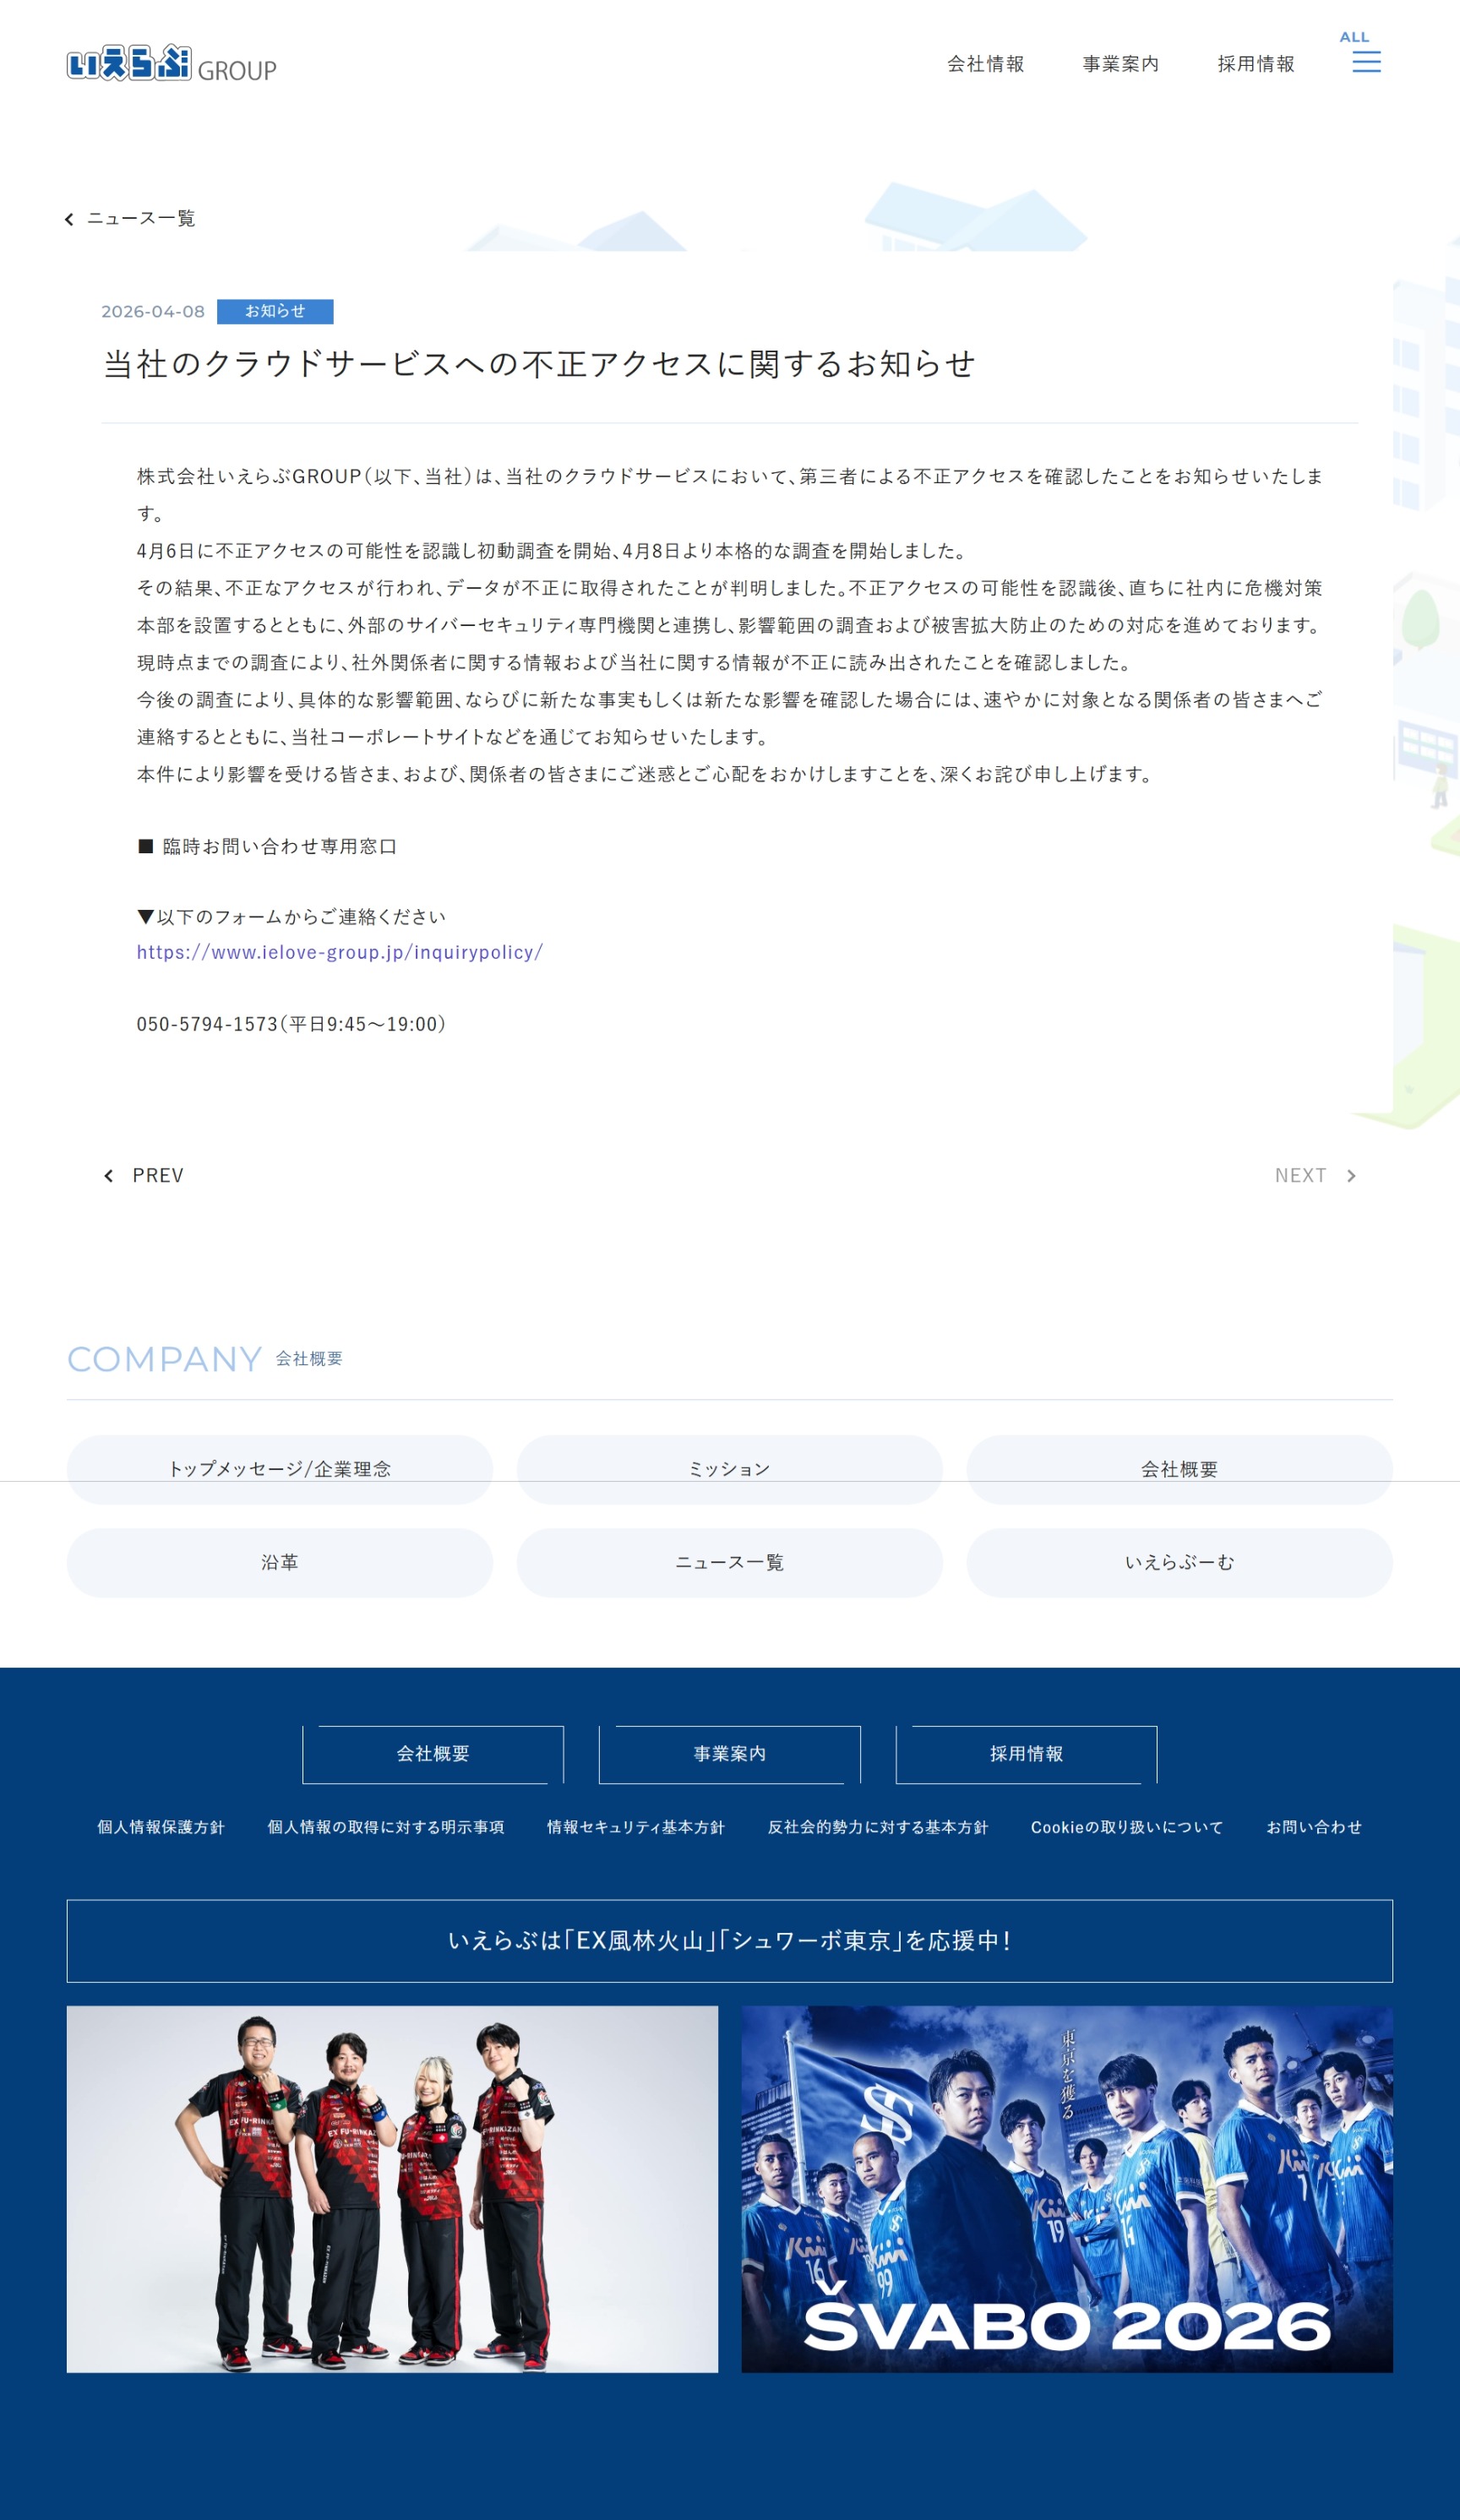Open the inquirypolicy form link
The width and height of the screenshot is (1460, 2520).
click(339, 952)
